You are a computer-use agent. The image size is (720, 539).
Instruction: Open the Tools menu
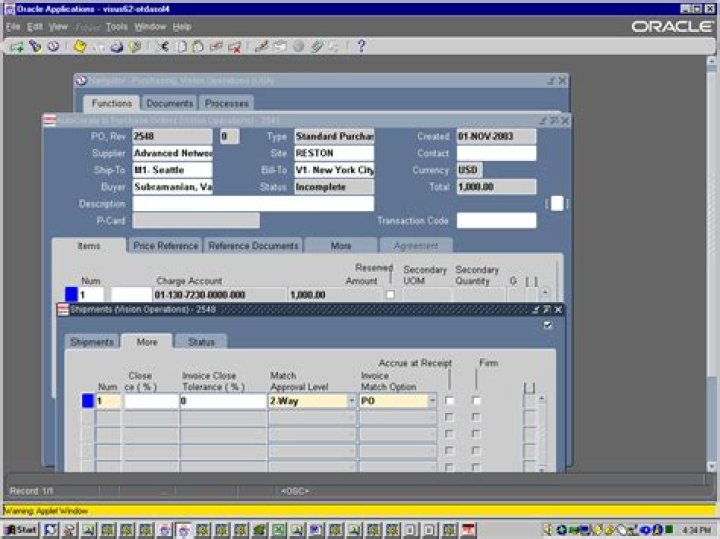(117, 27)
